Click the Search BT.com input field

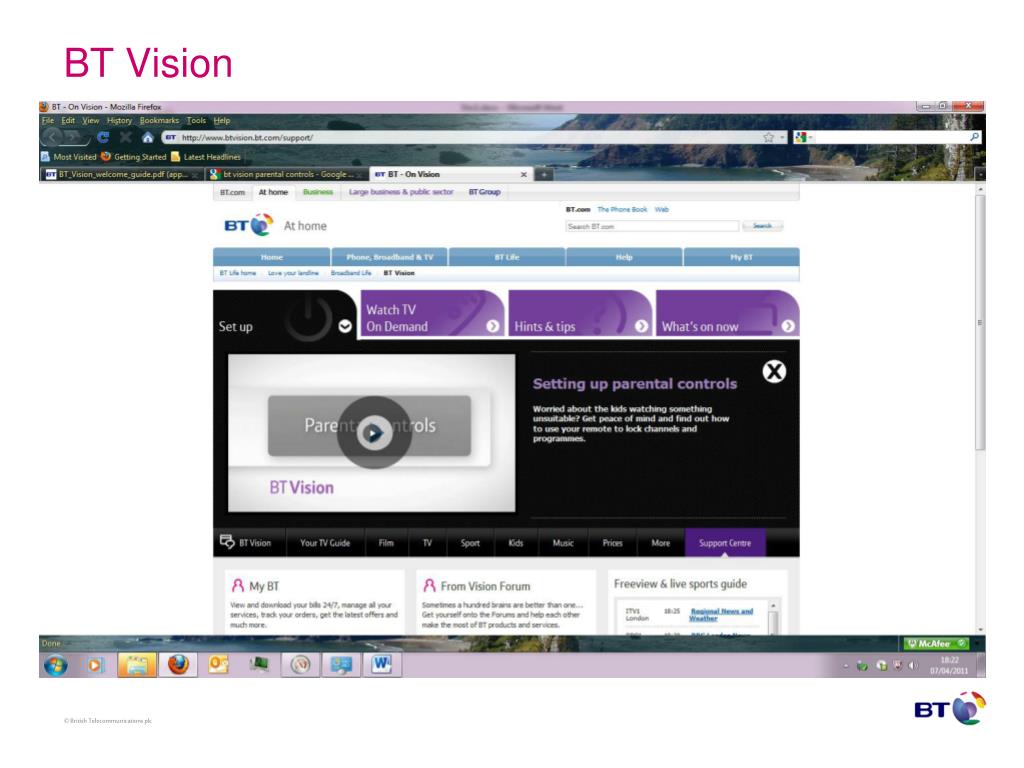(652, 226)
